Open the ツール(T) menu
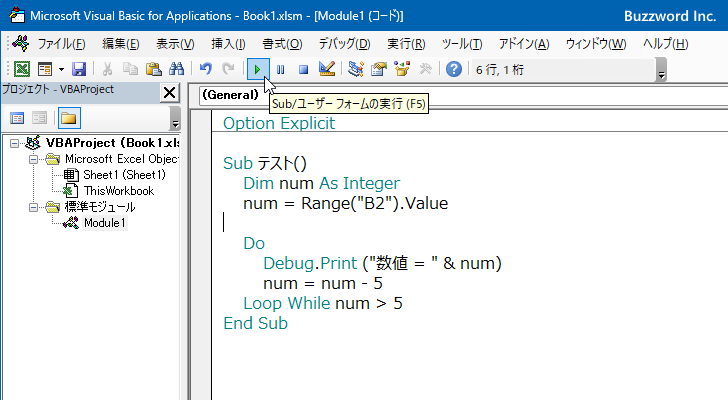 coord(462,44)
